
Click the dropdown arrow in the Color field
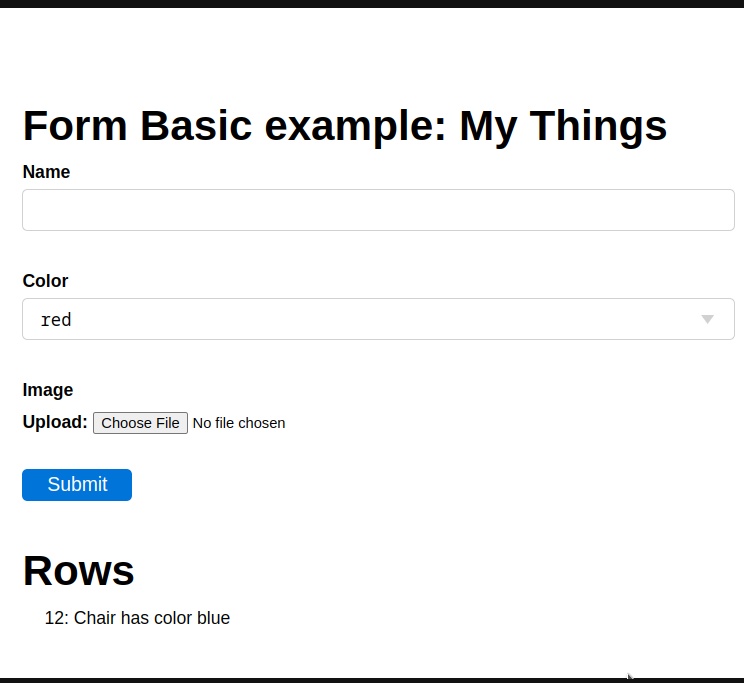pyautogui.click(x=707, y=319)
